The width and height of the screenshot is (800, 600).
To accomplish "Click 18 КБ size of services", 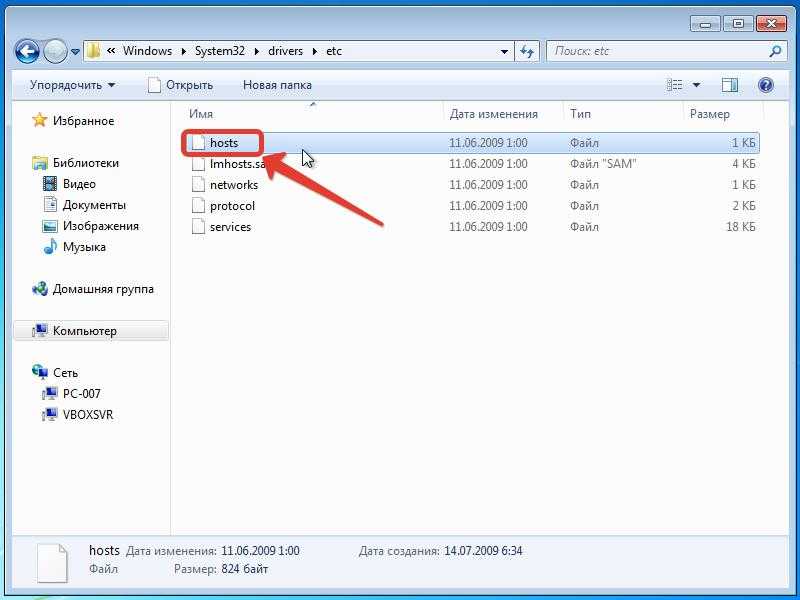I will coord(740,227).
